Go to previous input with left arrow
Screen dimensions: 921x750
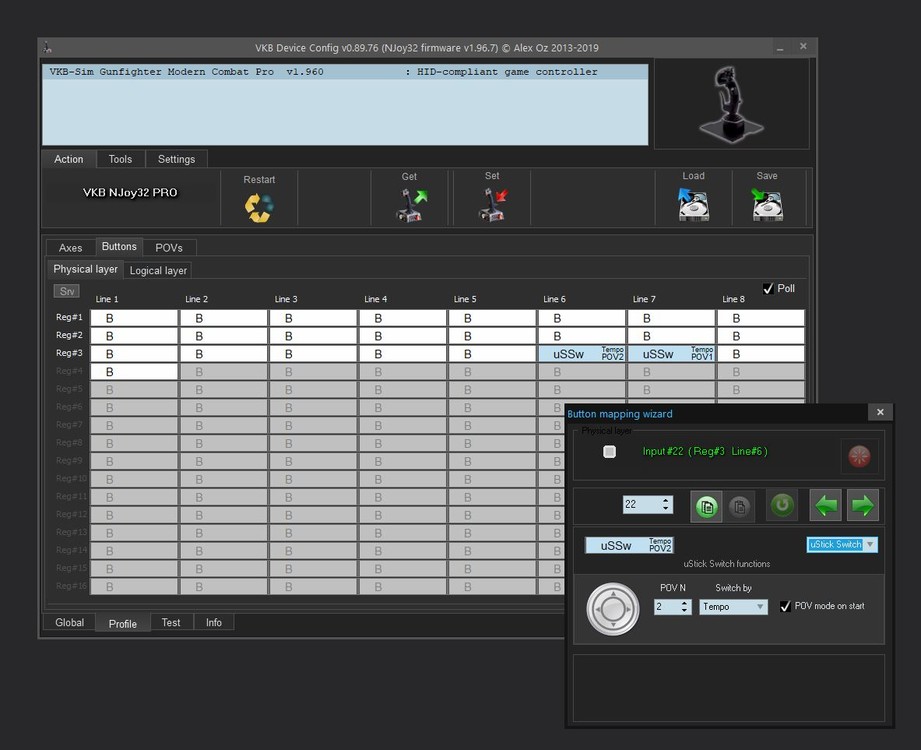(826, 505)
